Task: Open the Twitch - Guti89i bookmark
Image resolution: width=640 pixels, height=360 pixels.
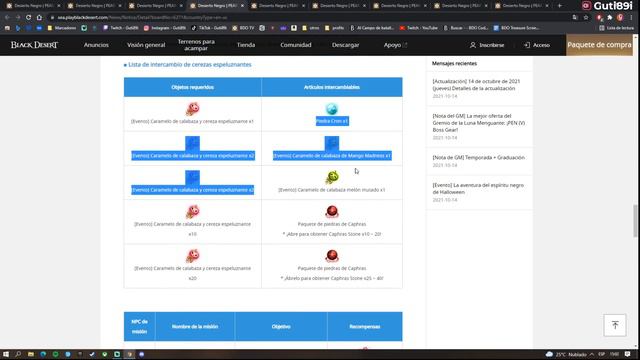Action: coord(121,28)
